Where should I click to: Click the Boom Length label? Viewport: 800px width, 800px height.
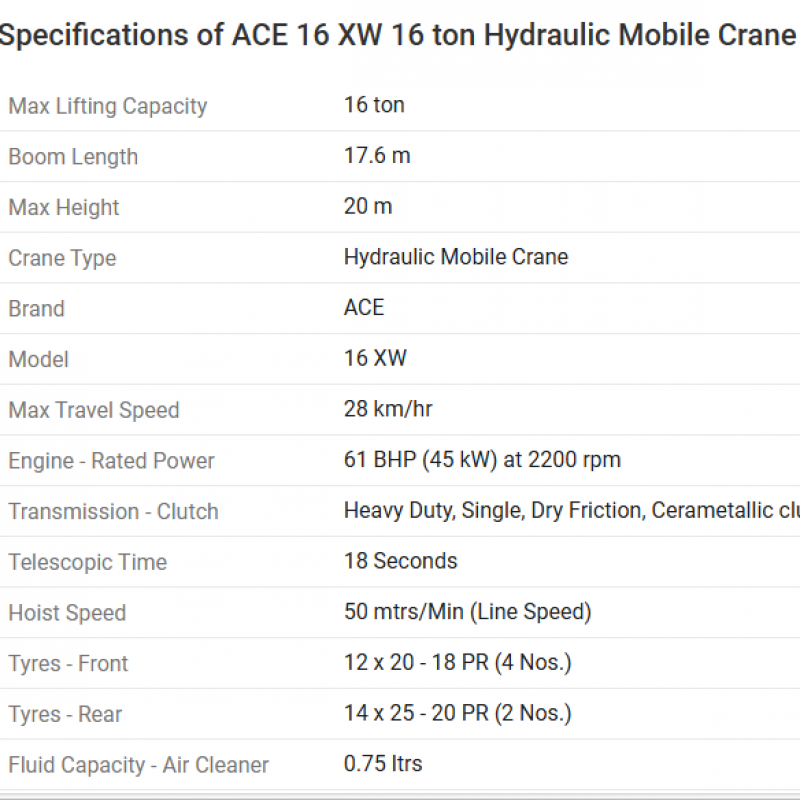(73, 157)
